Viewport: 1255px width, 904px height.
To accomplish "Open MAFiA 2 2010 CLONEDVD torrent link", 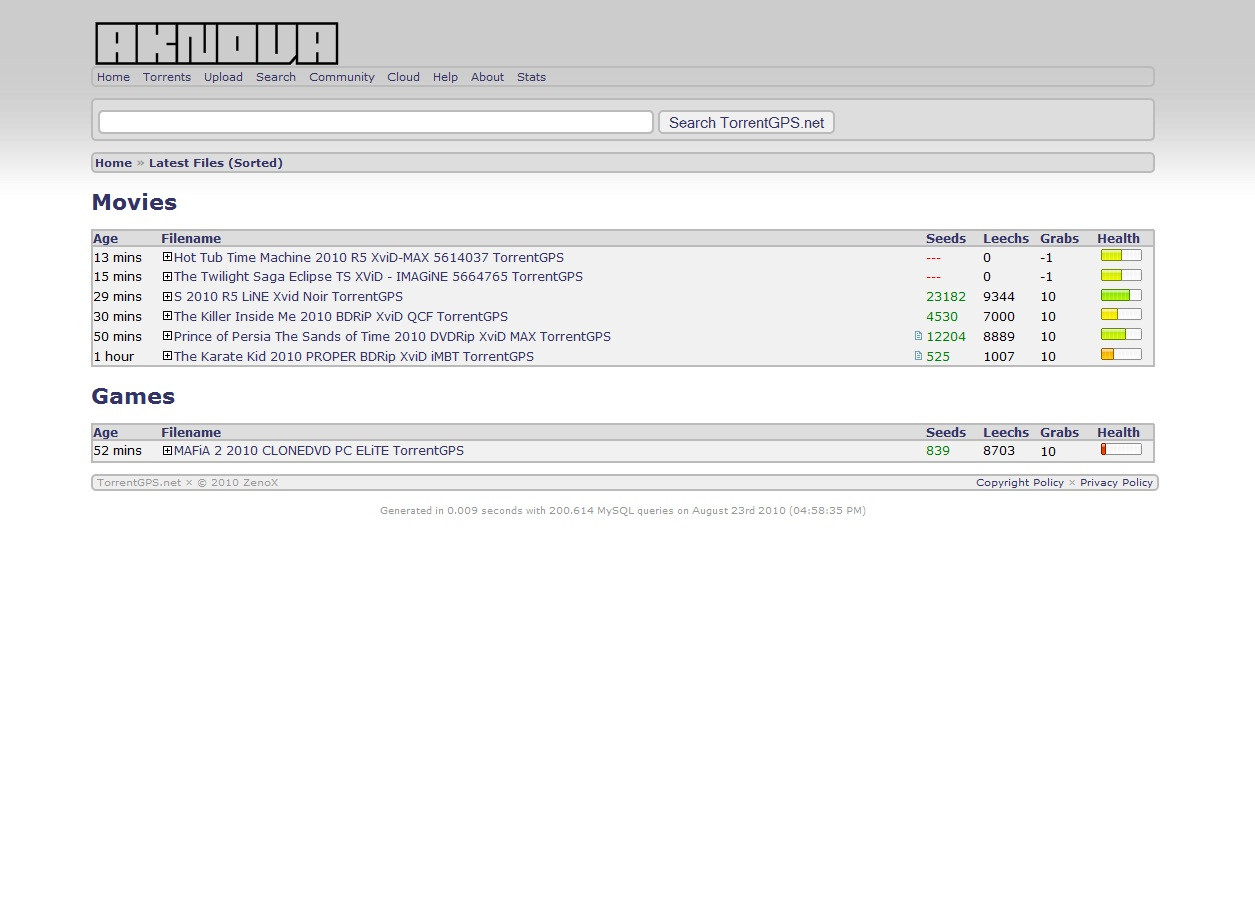I will 319,450.
